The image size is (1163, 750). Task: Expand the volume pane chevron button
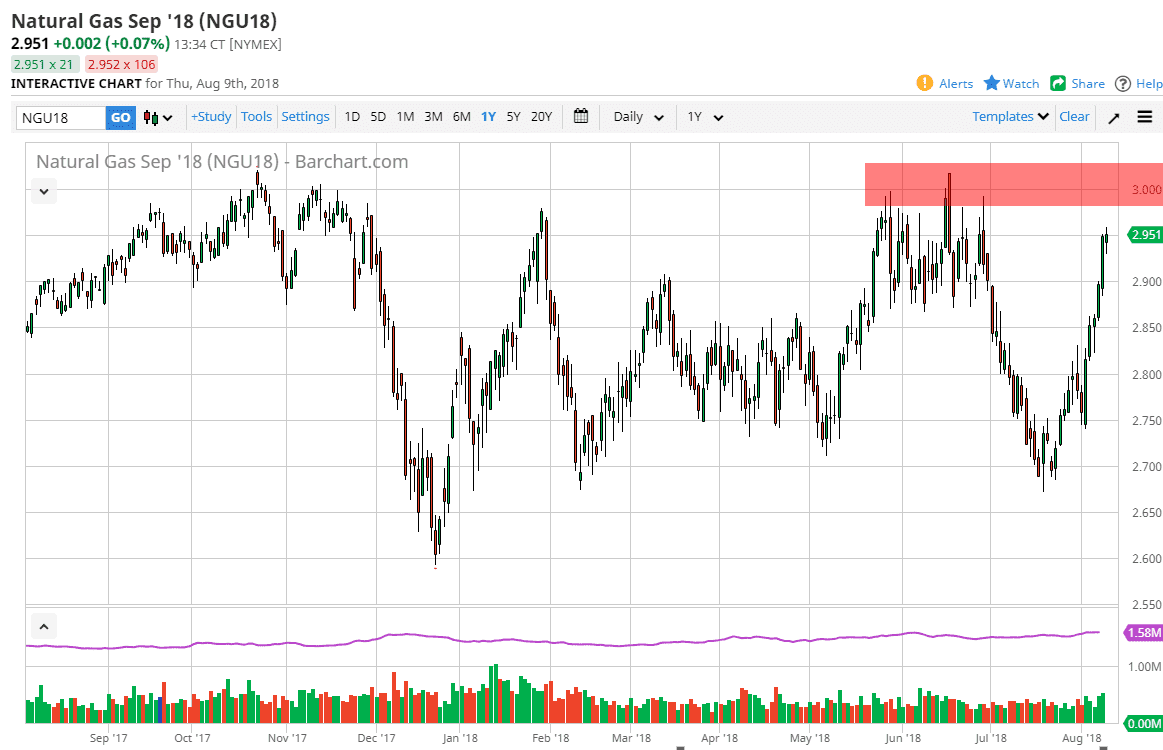point(44,627)
